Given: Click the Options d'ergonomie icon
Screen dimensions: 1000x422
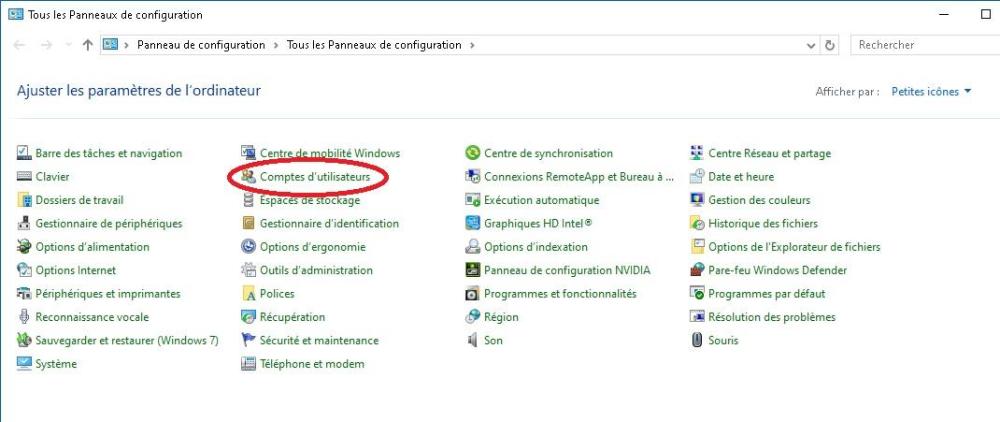Looking at the screenshot, I should tap(248, 247).
